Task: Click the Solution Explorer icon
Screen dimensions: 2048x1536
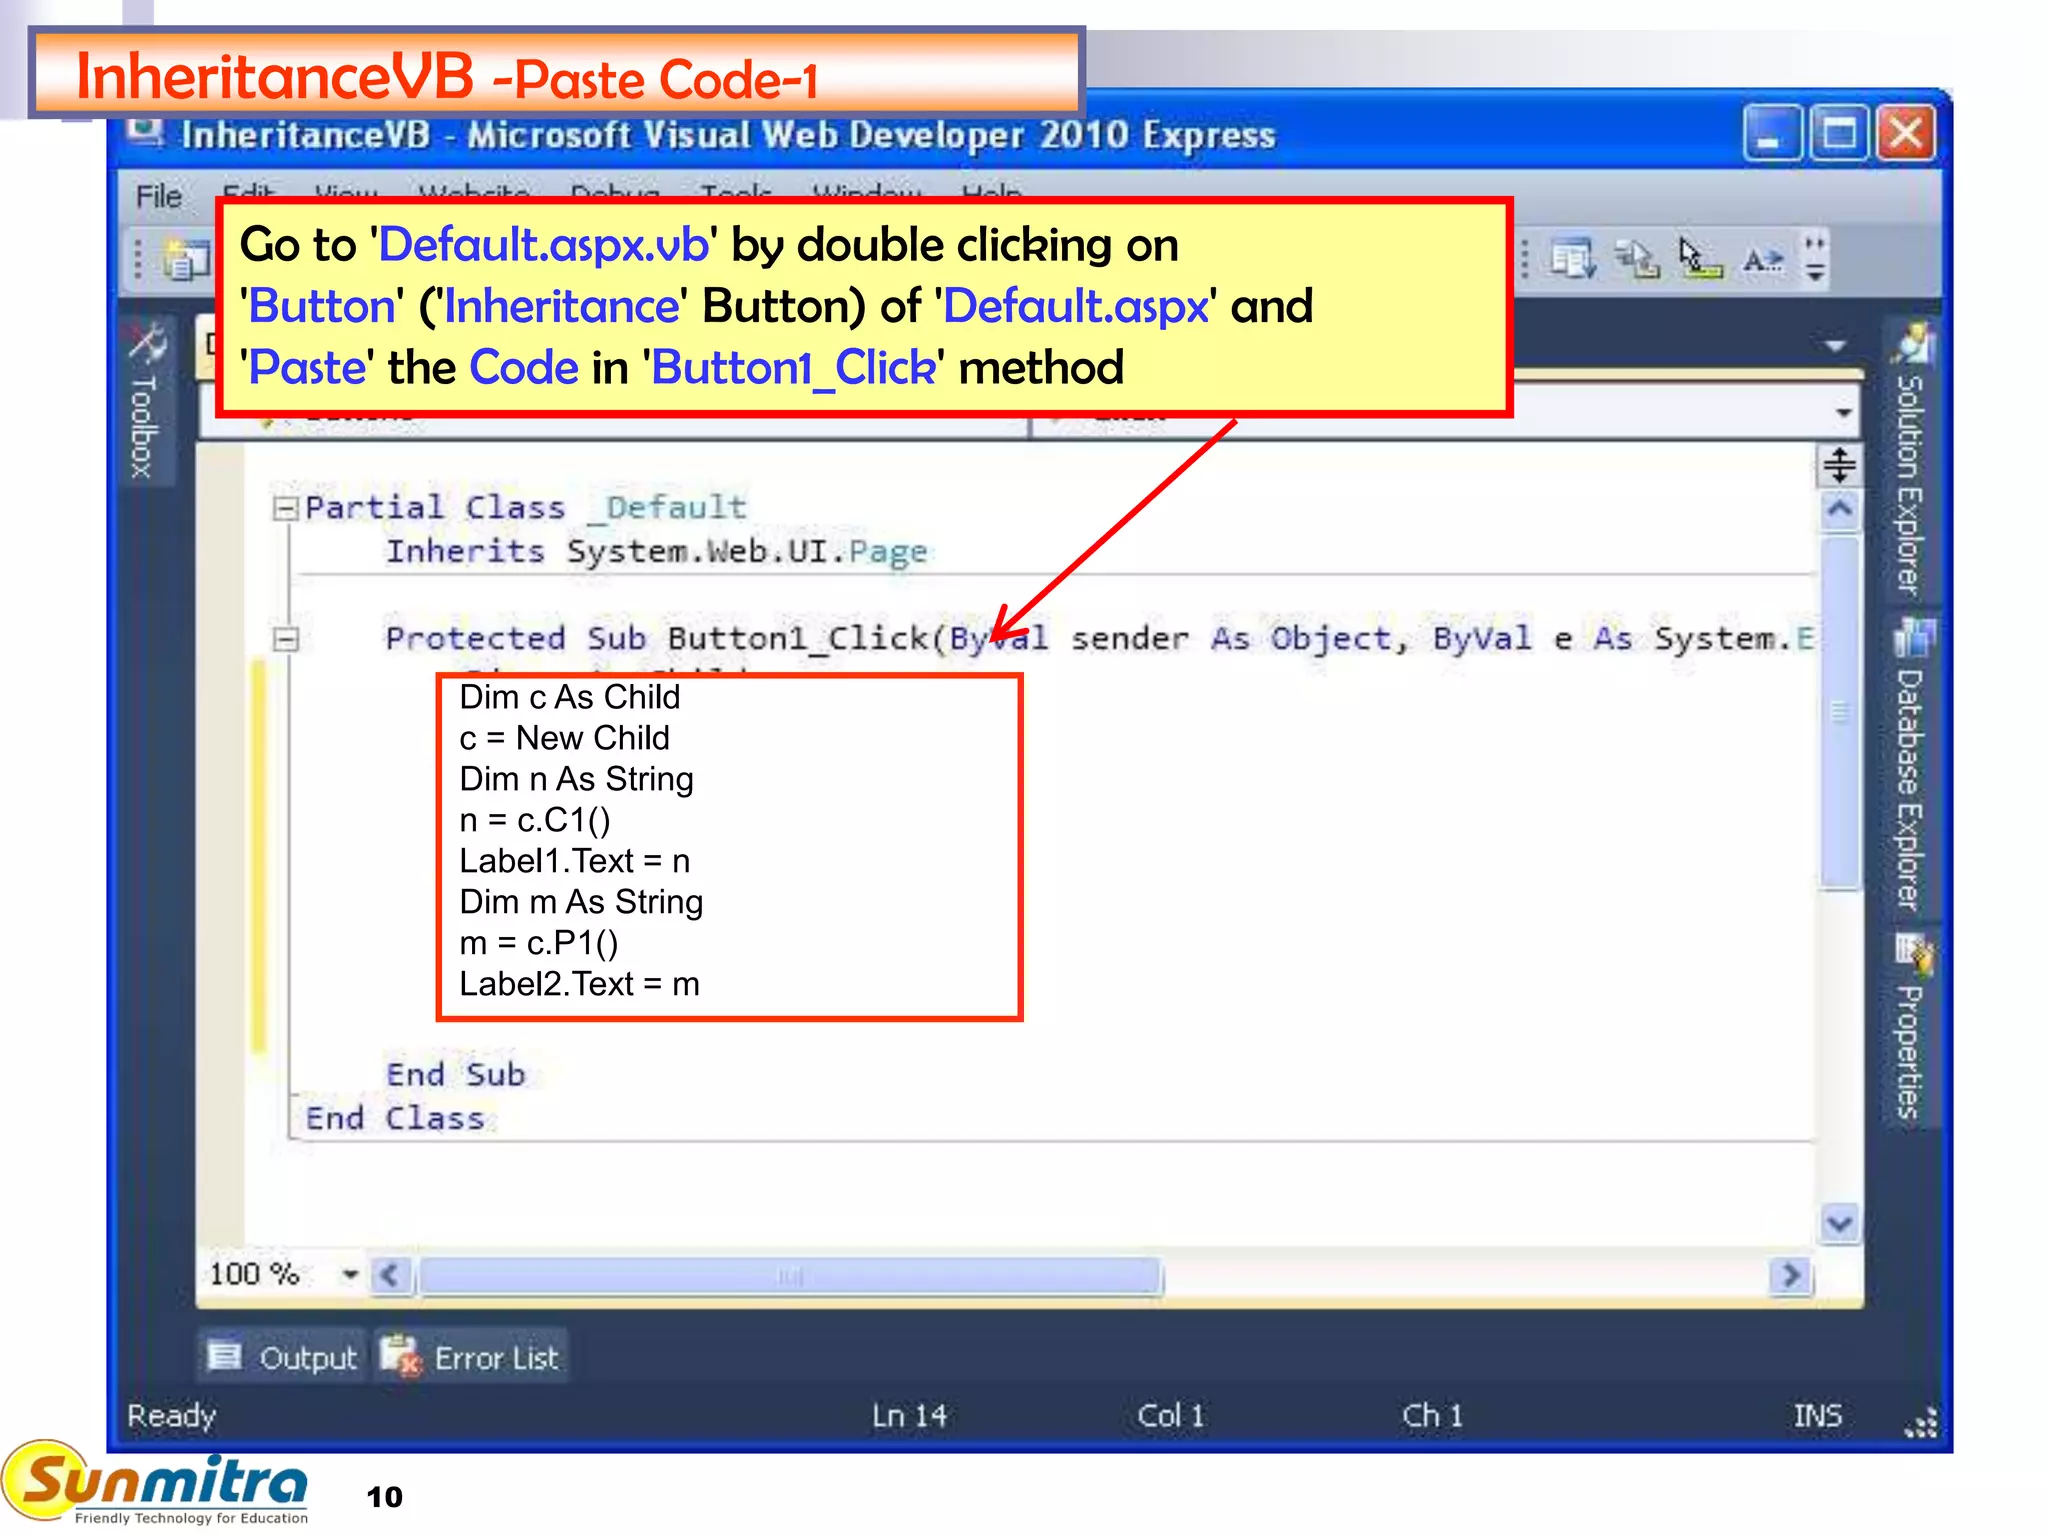Action: 1913,344
